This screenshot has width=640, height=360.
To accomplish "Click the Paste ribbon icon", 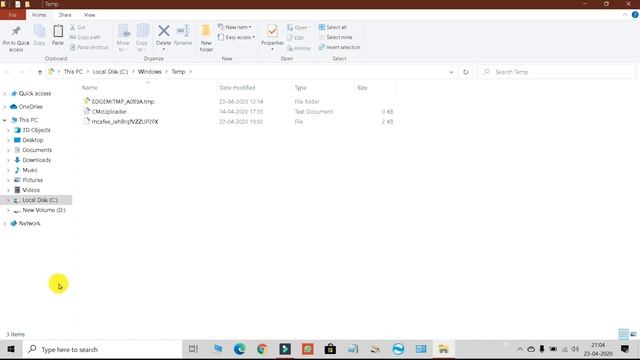I will point(58,31).
